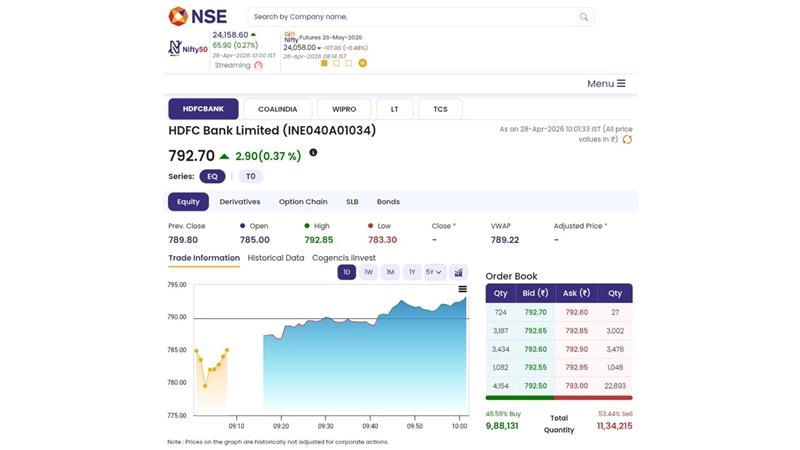Click the NSE logo
The height and width of the screenshot is (450, 800).
[x=196, y=16]
